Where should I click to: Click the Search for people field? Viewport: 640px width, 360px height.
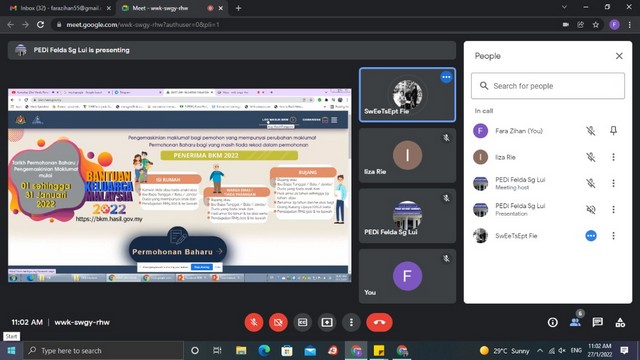(x=548, y=86)
